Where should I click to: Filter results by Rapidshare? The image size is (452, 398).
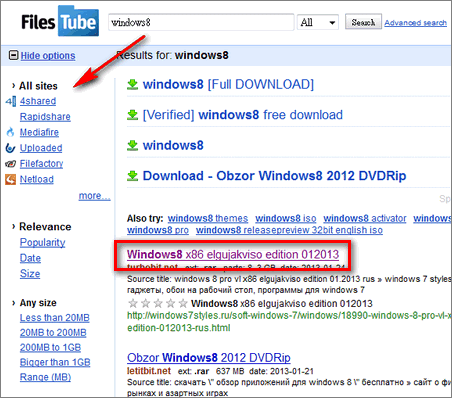45,117
